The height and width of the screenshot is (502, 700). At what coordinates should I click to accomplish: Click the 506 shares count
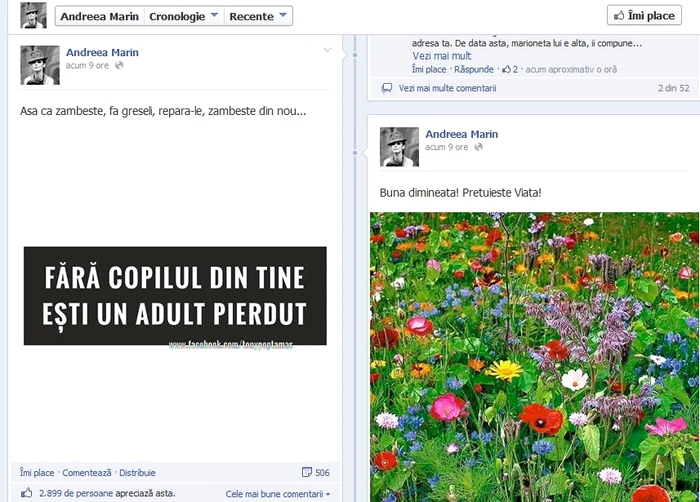click(x=322, y=473)
